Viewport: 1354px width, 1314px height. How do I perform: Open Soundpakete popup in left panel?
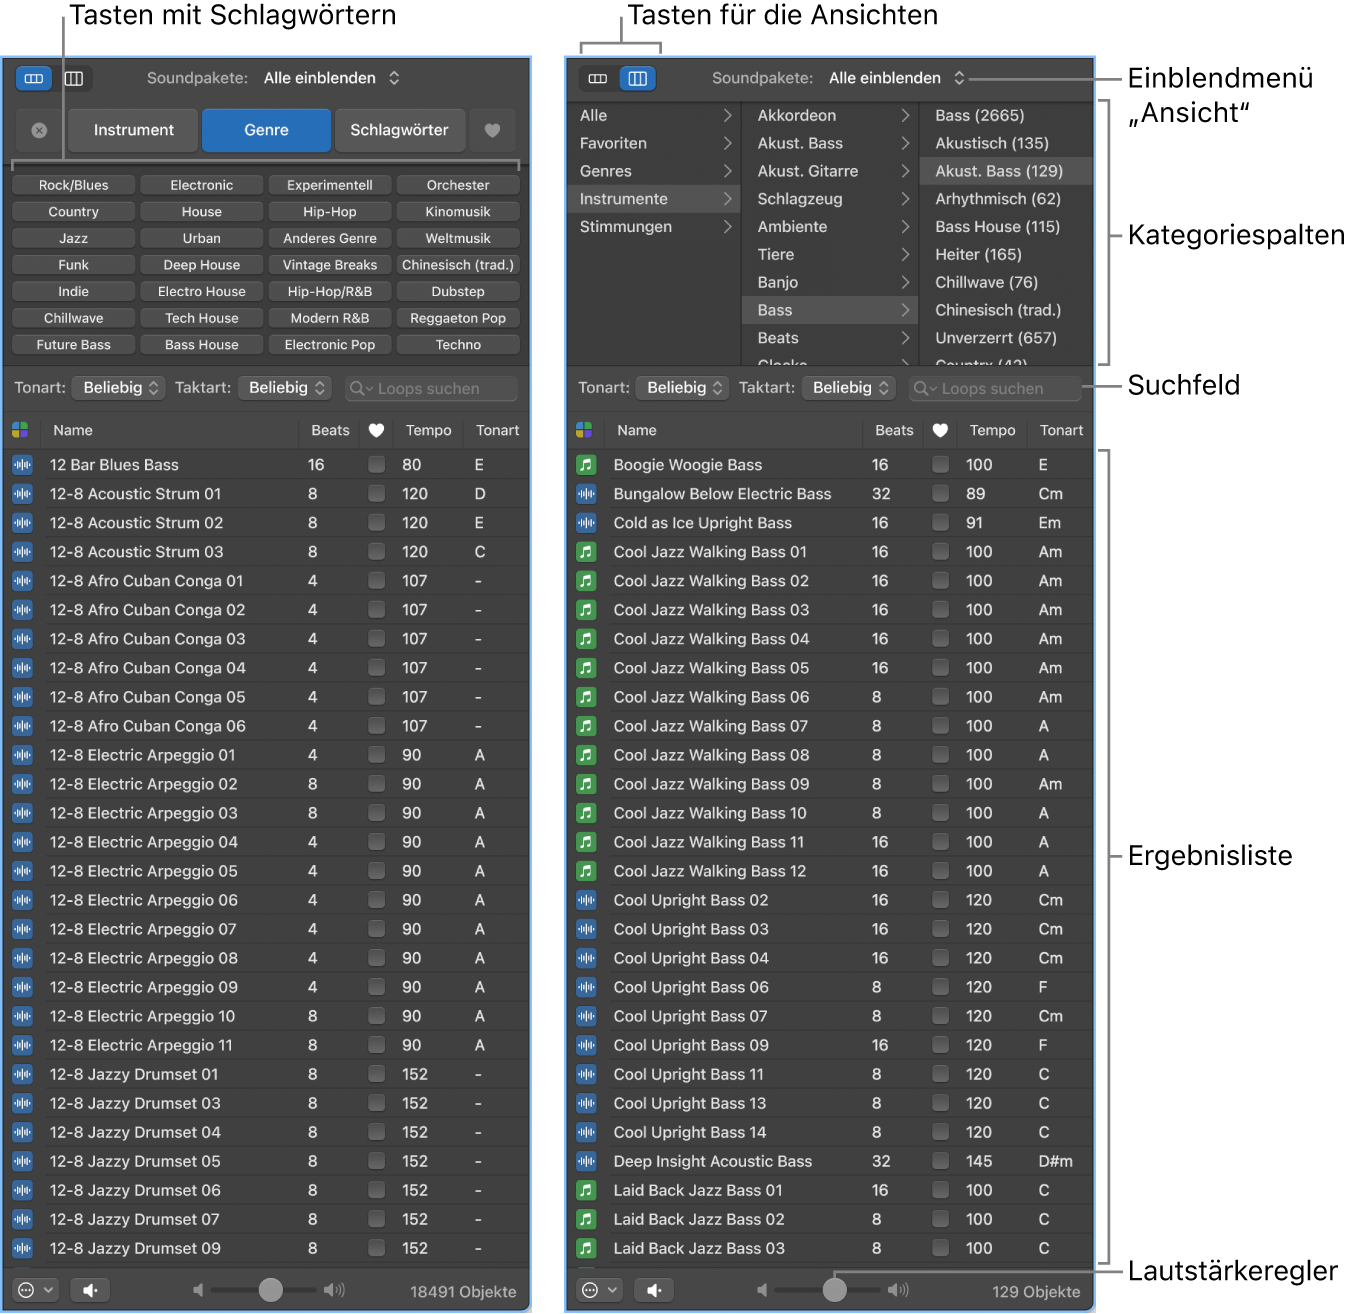pyautogui.click(x=331, y=78)
